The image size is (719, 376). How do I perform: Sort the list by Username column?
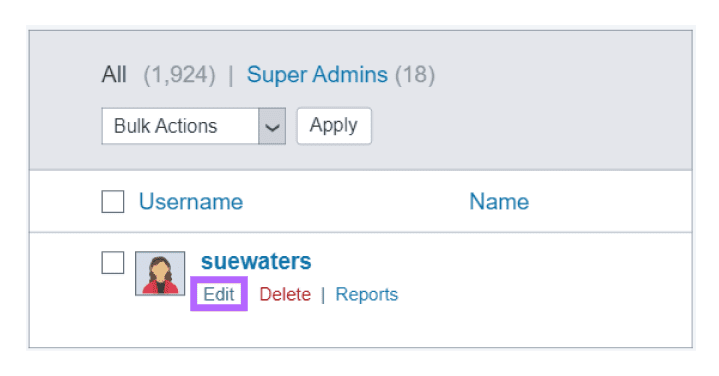[x=191, y=202]
